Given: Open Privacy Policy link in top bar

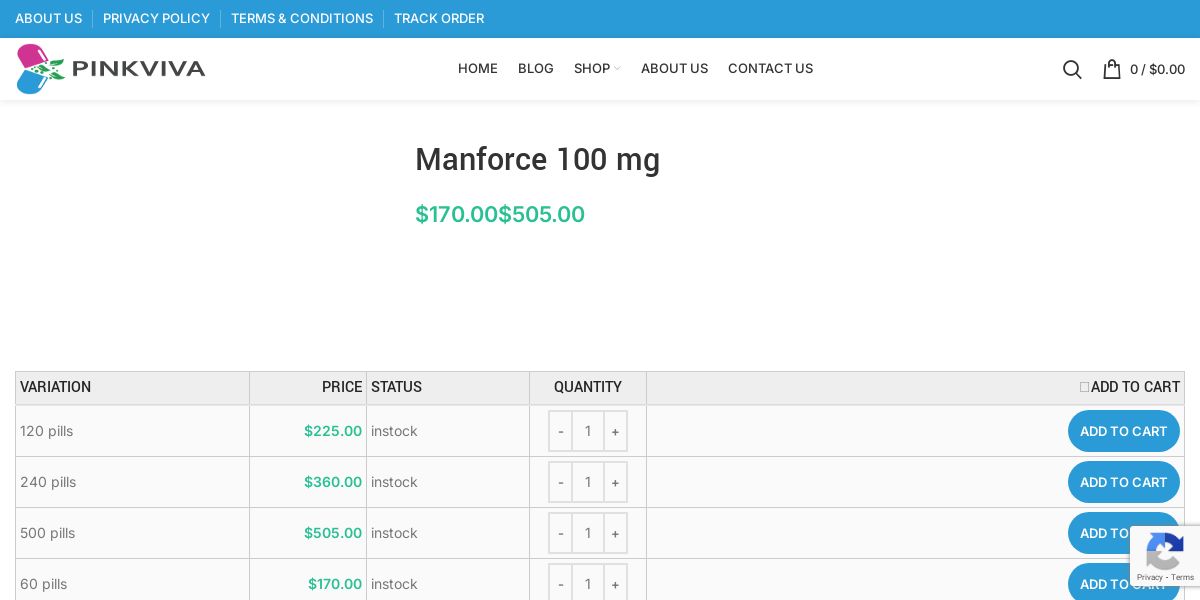Looking at the screenshot, I should [156, 18].
